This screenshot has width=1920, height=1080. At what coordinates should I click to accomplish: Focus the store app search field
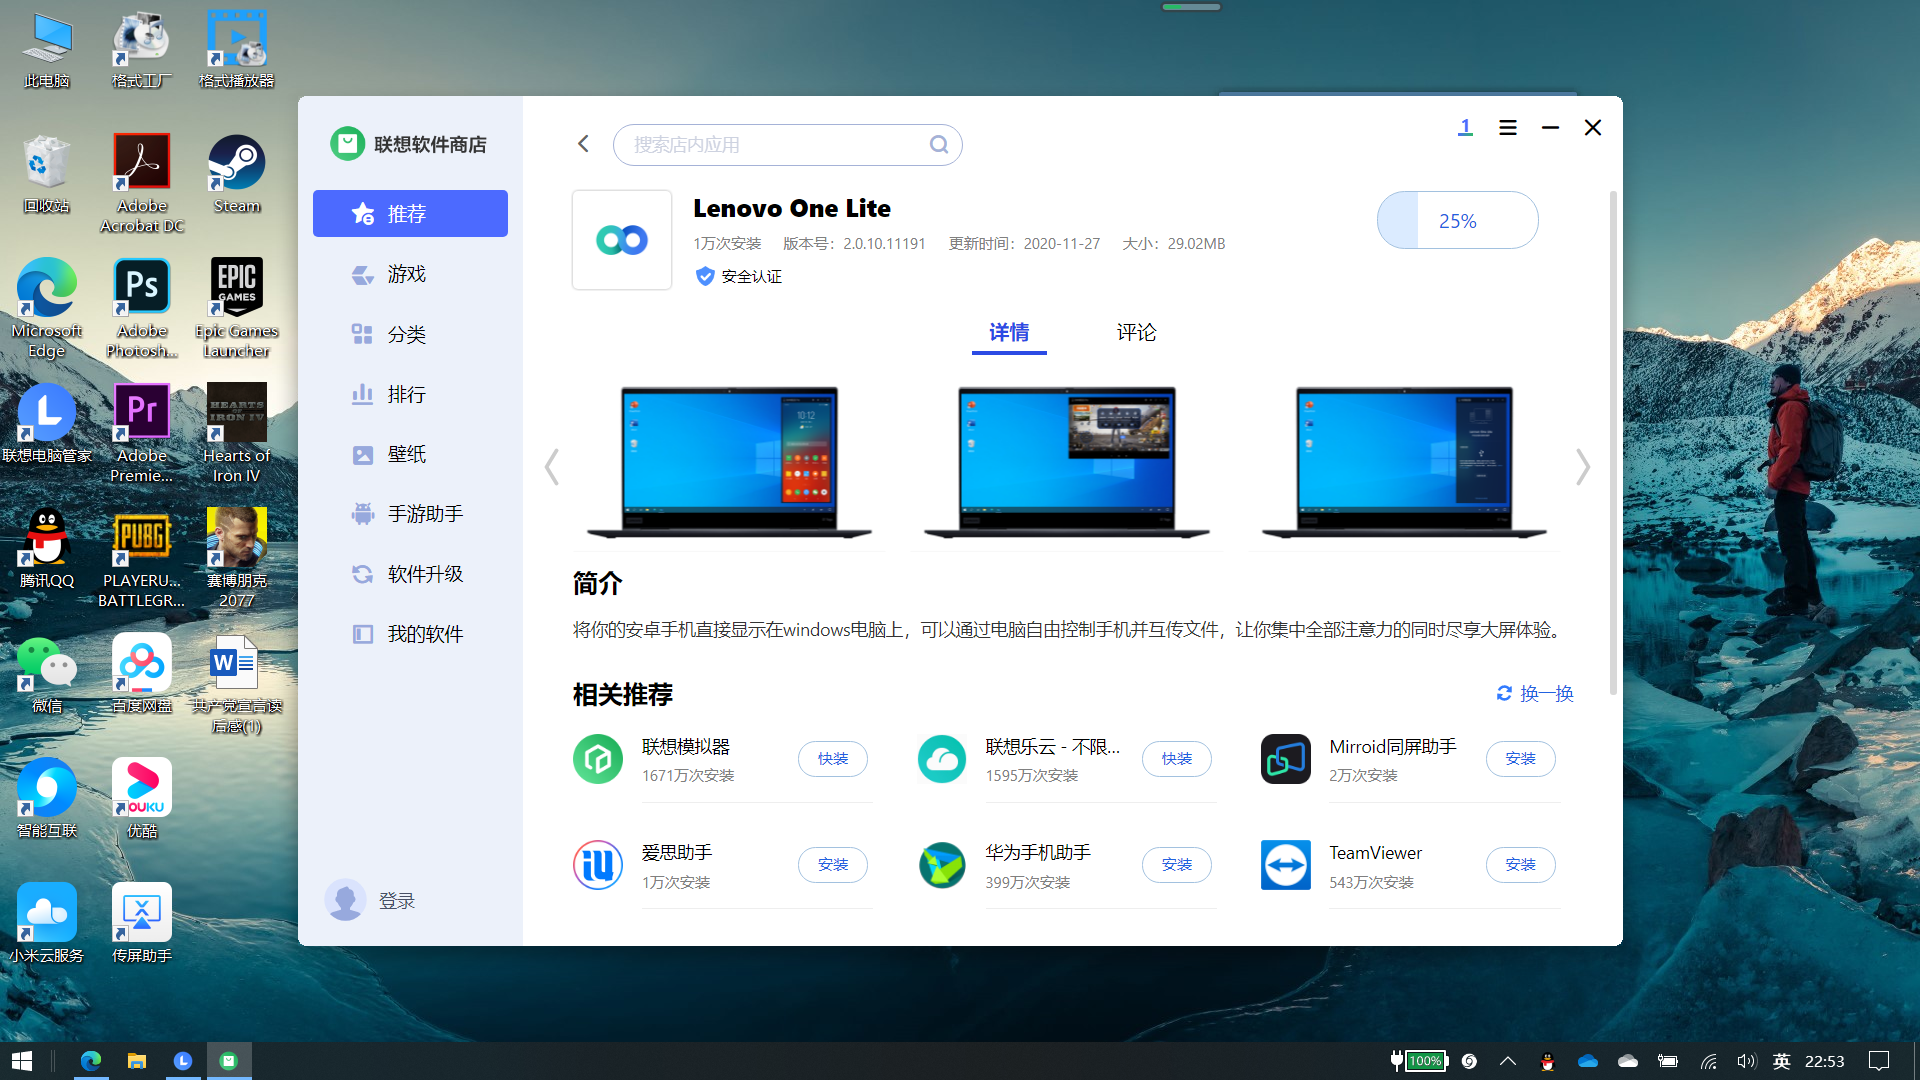[787, 145]
